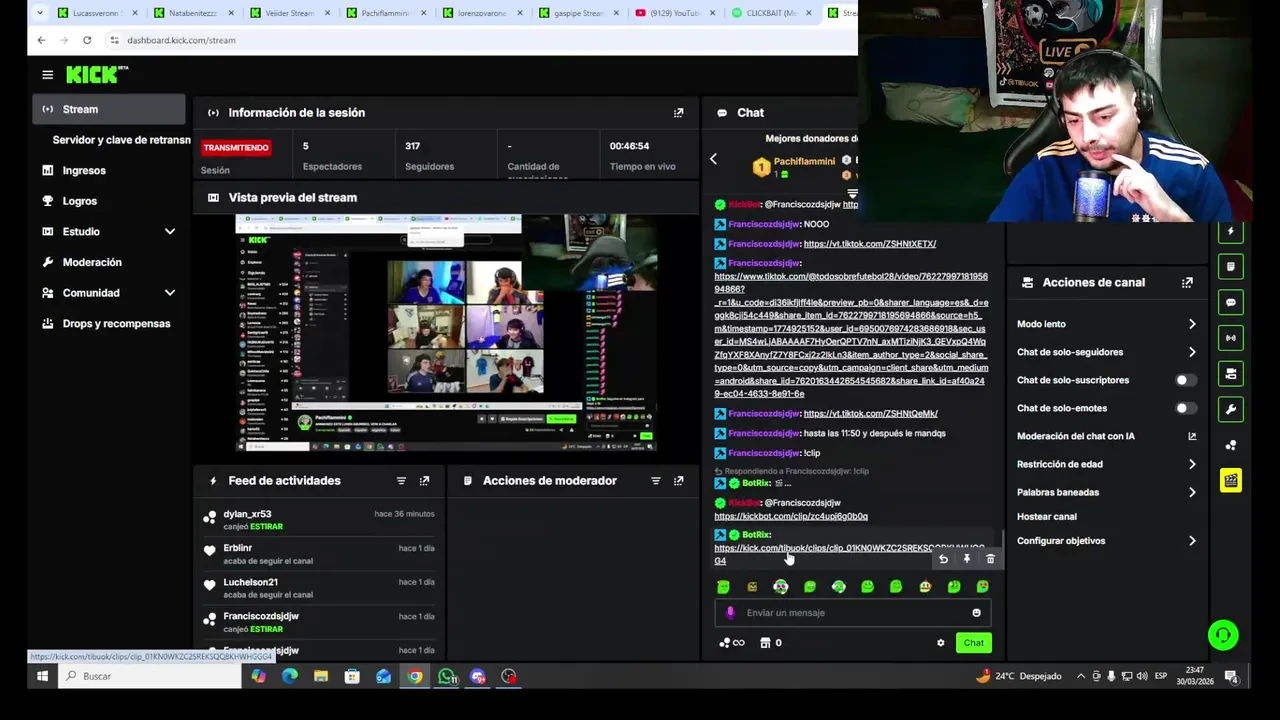Open the Acciones de moderador filter
1280x720 pixels.
point(655,481)
